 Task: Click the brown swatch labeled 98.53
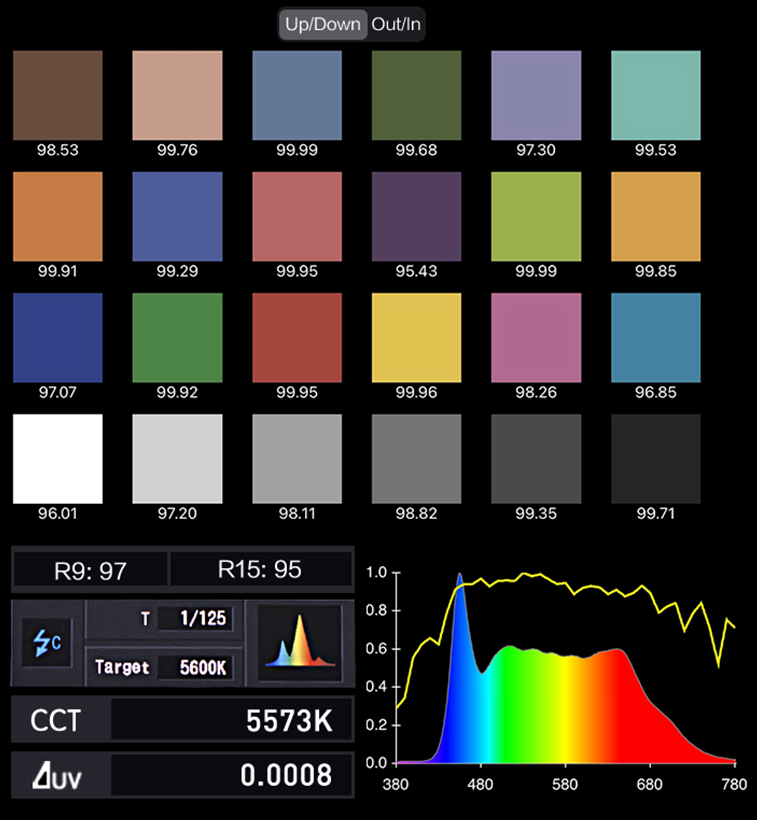(x=58, y=95)
